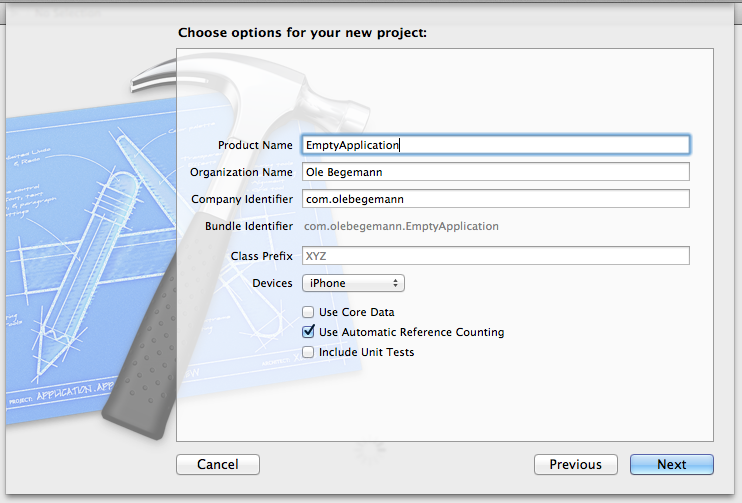Screen dimensions: 742x503
Task: Tick the Include Unit Tests checkbox
Action: [x=309, y=352]
